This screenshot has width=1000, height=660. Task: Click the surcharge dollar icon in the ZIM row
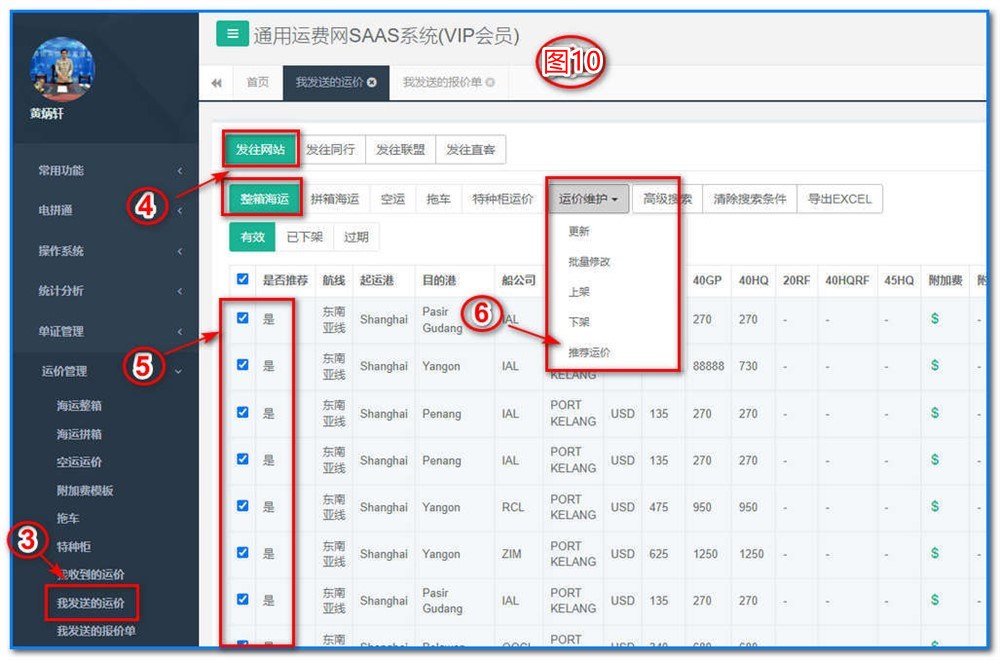pyautogui.click(x=935, y=553)
